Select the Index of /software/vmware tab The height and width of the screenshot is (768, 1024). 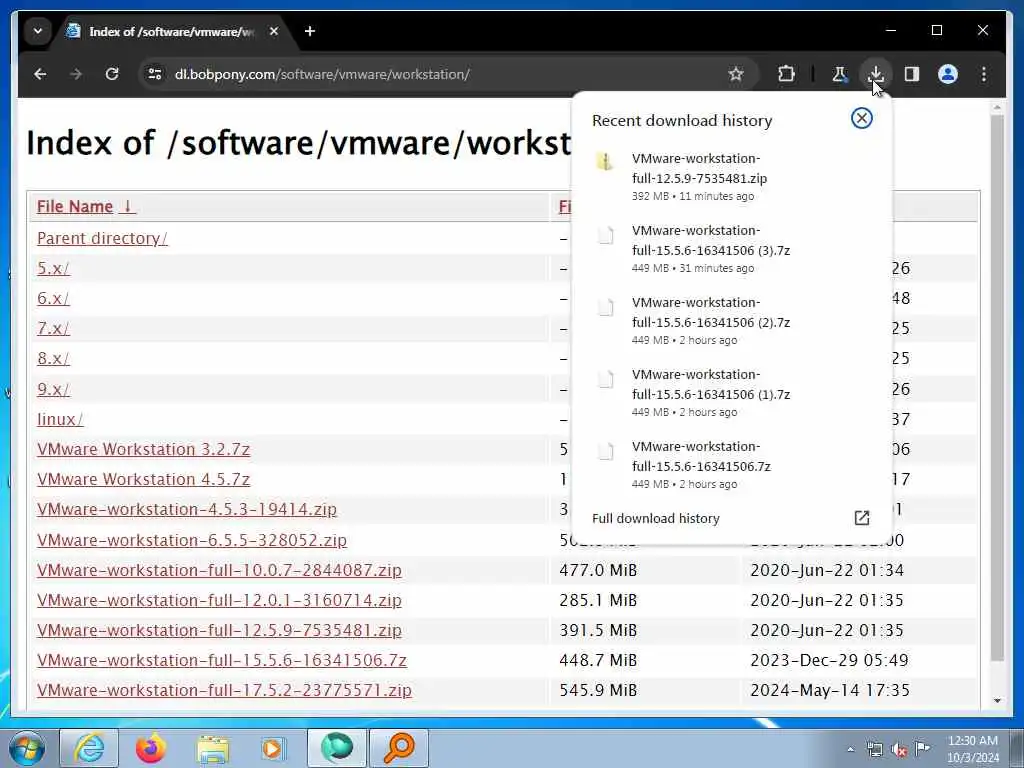(171, 31)
